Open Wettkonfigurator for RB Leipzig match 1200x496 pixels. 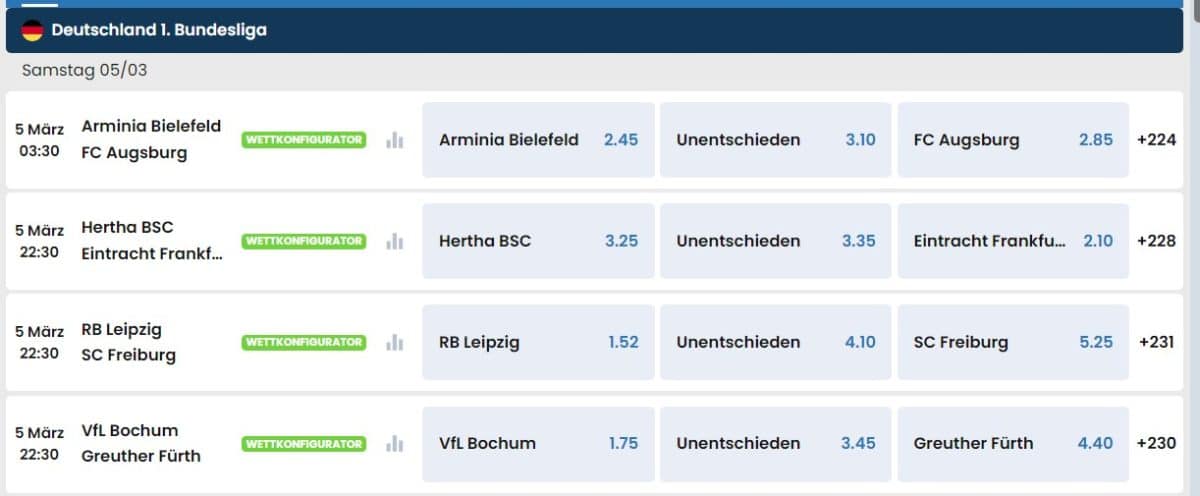point(304,342)
